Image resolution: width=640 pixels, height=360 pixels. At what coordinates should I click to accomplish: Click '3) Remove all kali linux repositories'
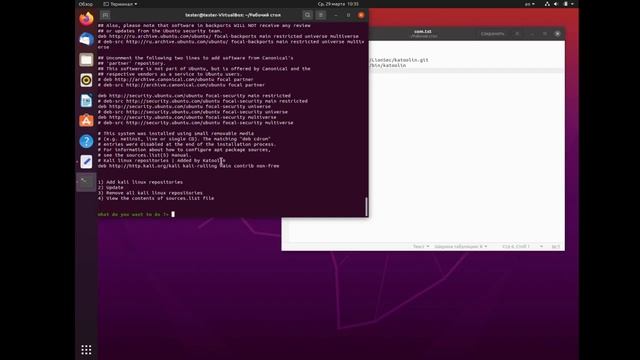(x=150, y=193)
